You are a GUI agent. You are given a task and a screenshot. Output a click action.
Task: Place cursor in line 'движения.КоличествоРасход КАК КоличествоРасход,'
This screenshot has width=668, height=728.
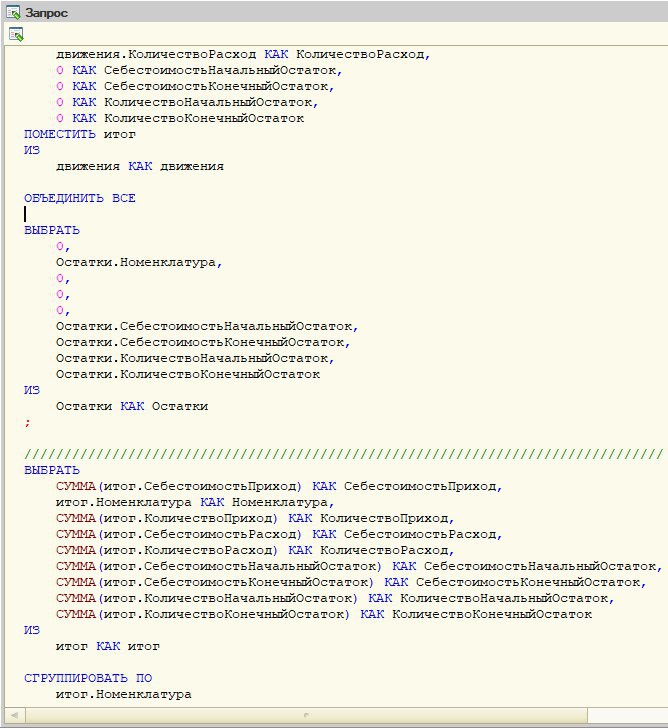coord(243,54)
